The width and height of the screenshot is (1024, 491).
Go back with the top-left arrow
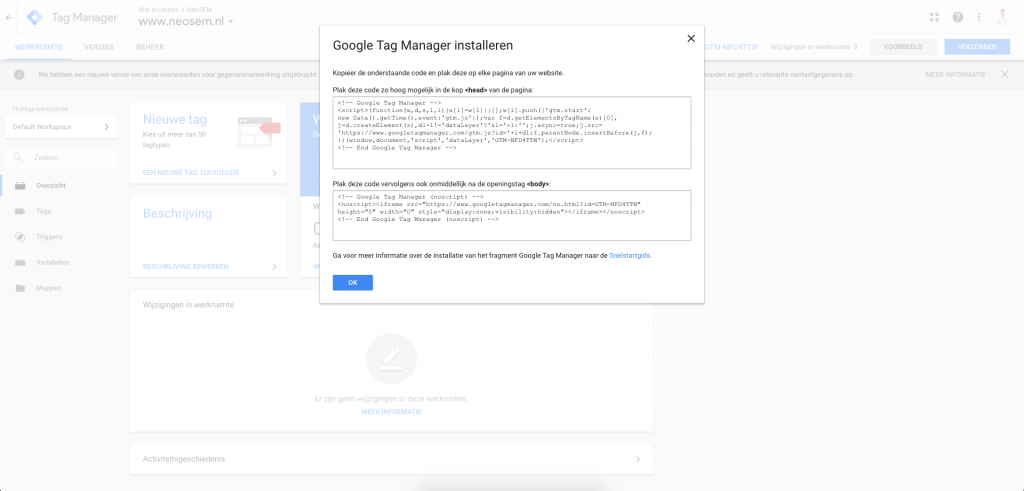click(x=8, y=18)
